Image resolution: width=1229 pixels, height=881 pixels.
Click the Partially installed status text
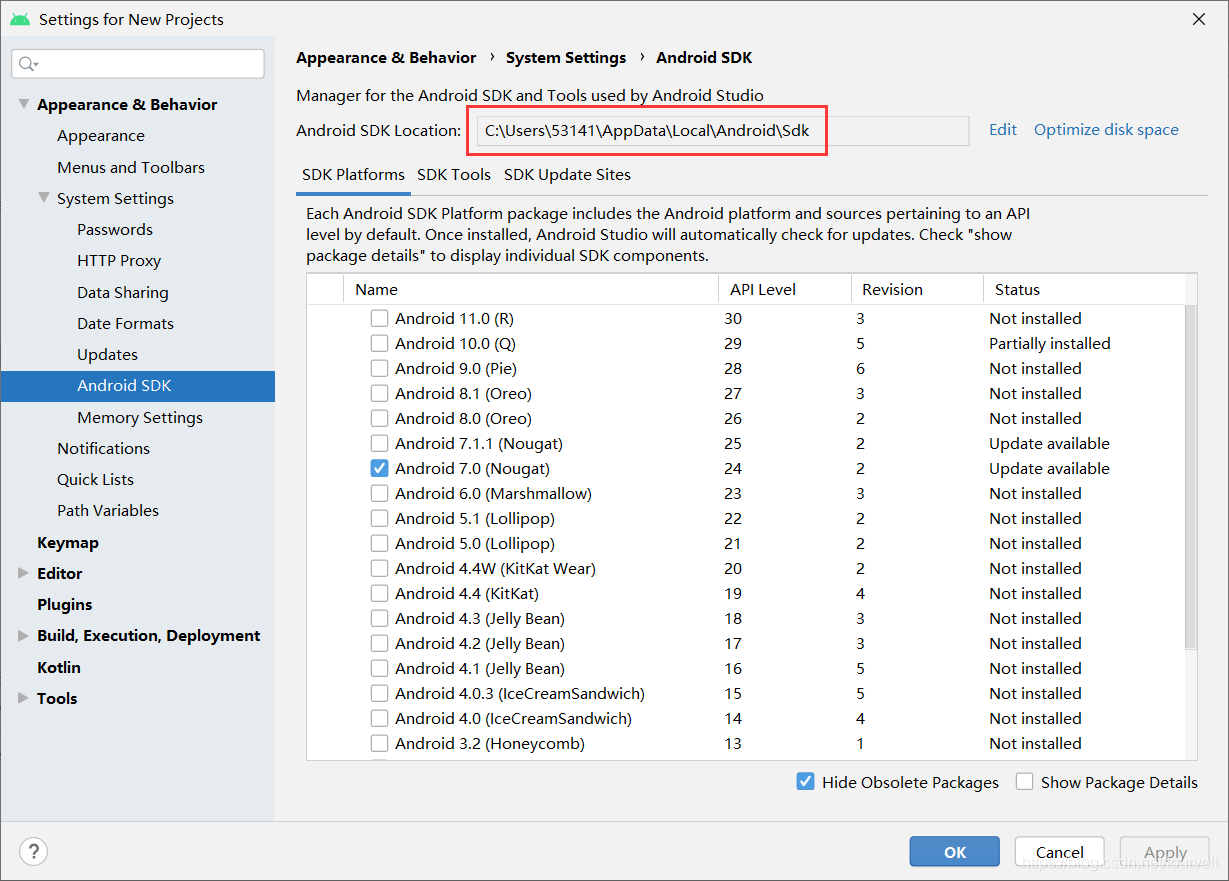(1050, 343)
